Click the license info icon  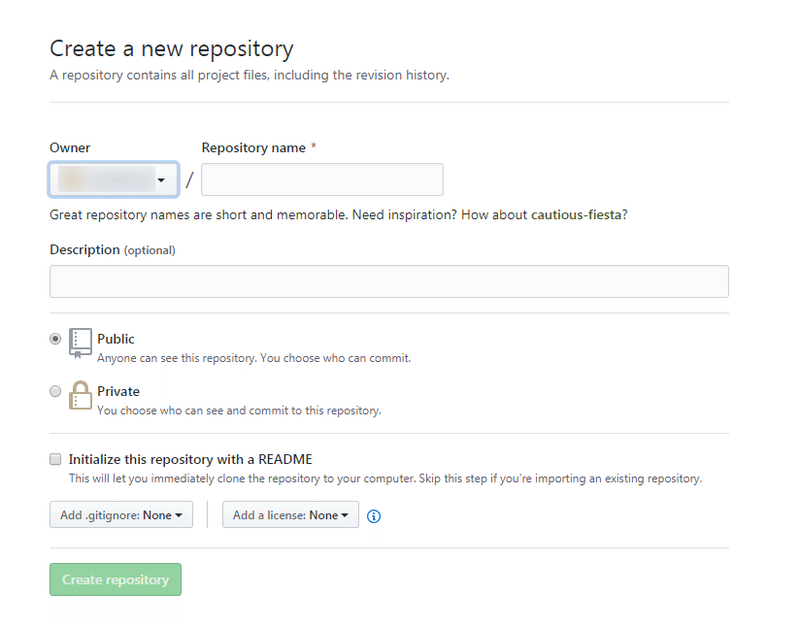(x=374, y=516)
